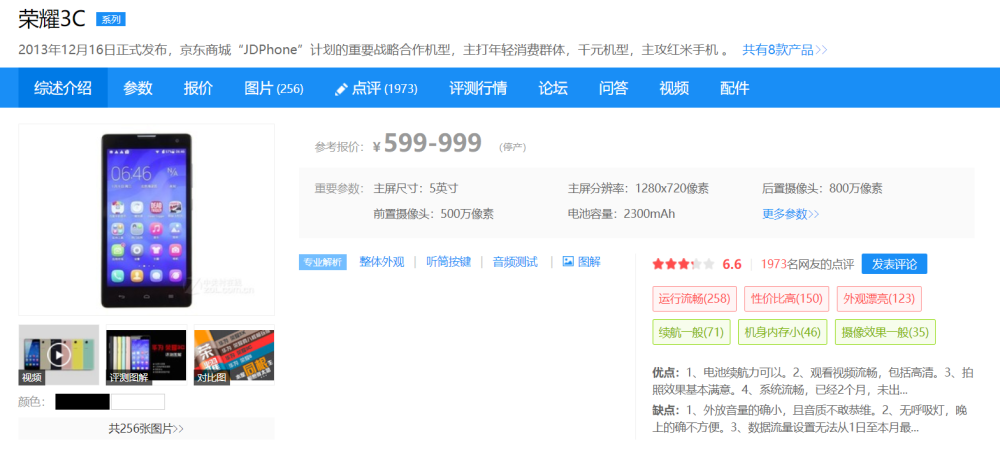Screen dimensions: 1000x453
Task: Click the 电池容量：2300mAh spec
Action: point(621,214)
